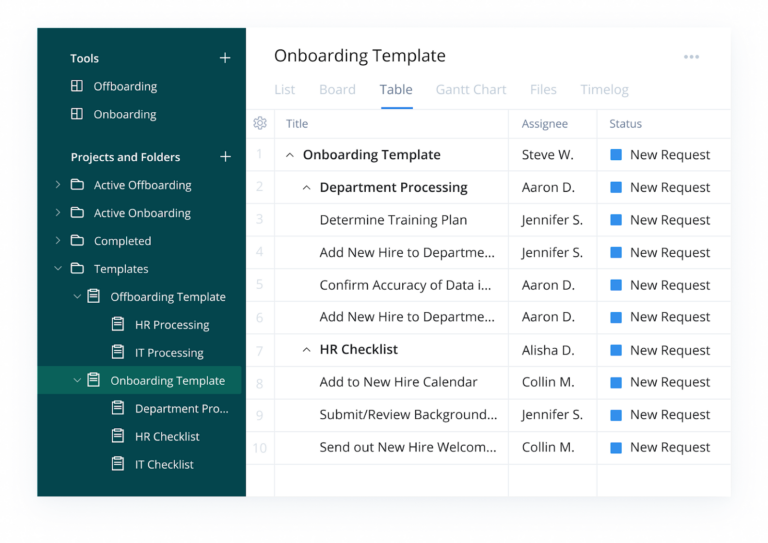
Task: Click the plus icon beside Projects and Folders
Action: point(225,157)
